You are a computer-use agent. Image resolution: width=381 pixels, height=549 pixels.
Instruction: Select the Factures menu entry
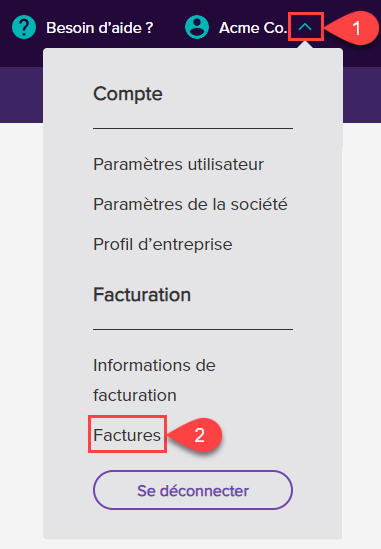click(127, 435)
